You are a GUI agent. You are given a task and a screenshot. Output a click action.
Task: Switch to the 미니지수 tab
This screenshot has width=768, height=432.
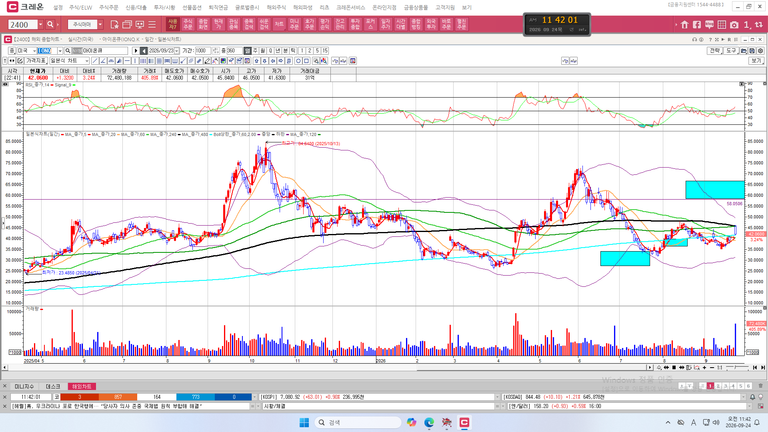[x=24, y=386]
